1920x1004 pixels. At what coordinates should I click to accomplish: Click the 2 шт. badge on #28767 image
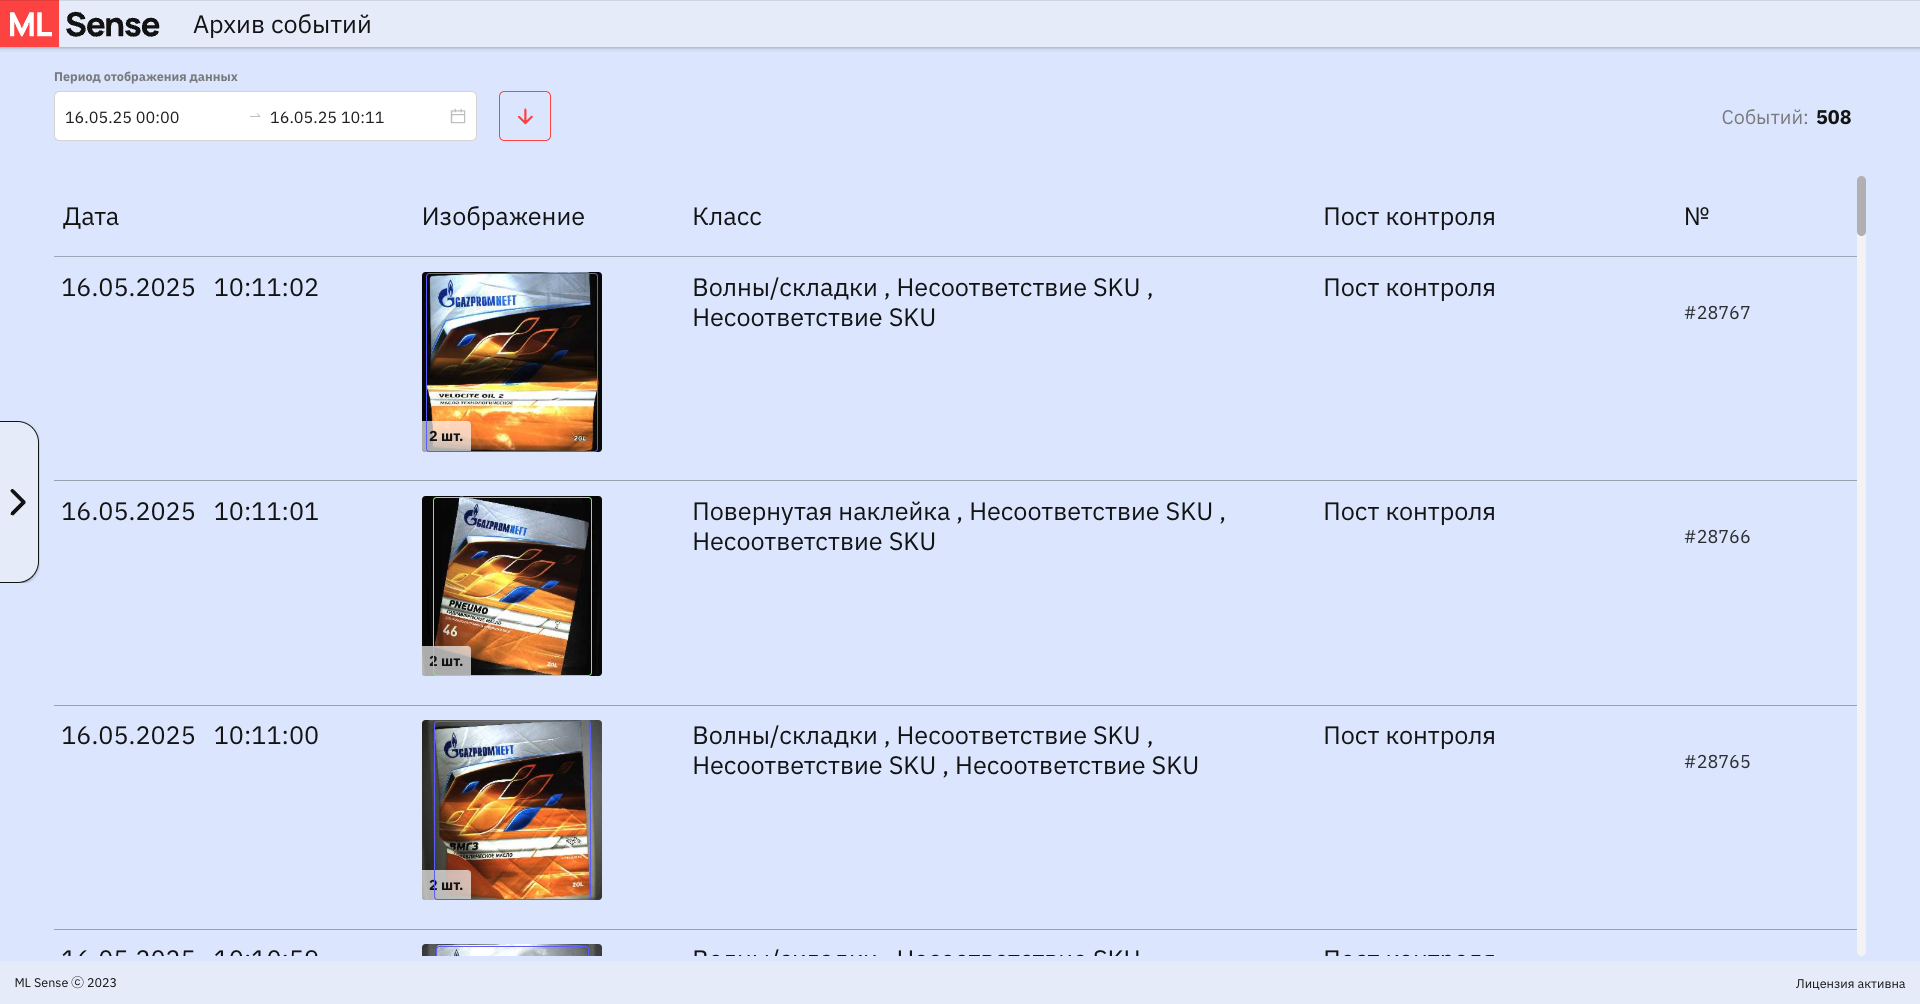point(446,436)
